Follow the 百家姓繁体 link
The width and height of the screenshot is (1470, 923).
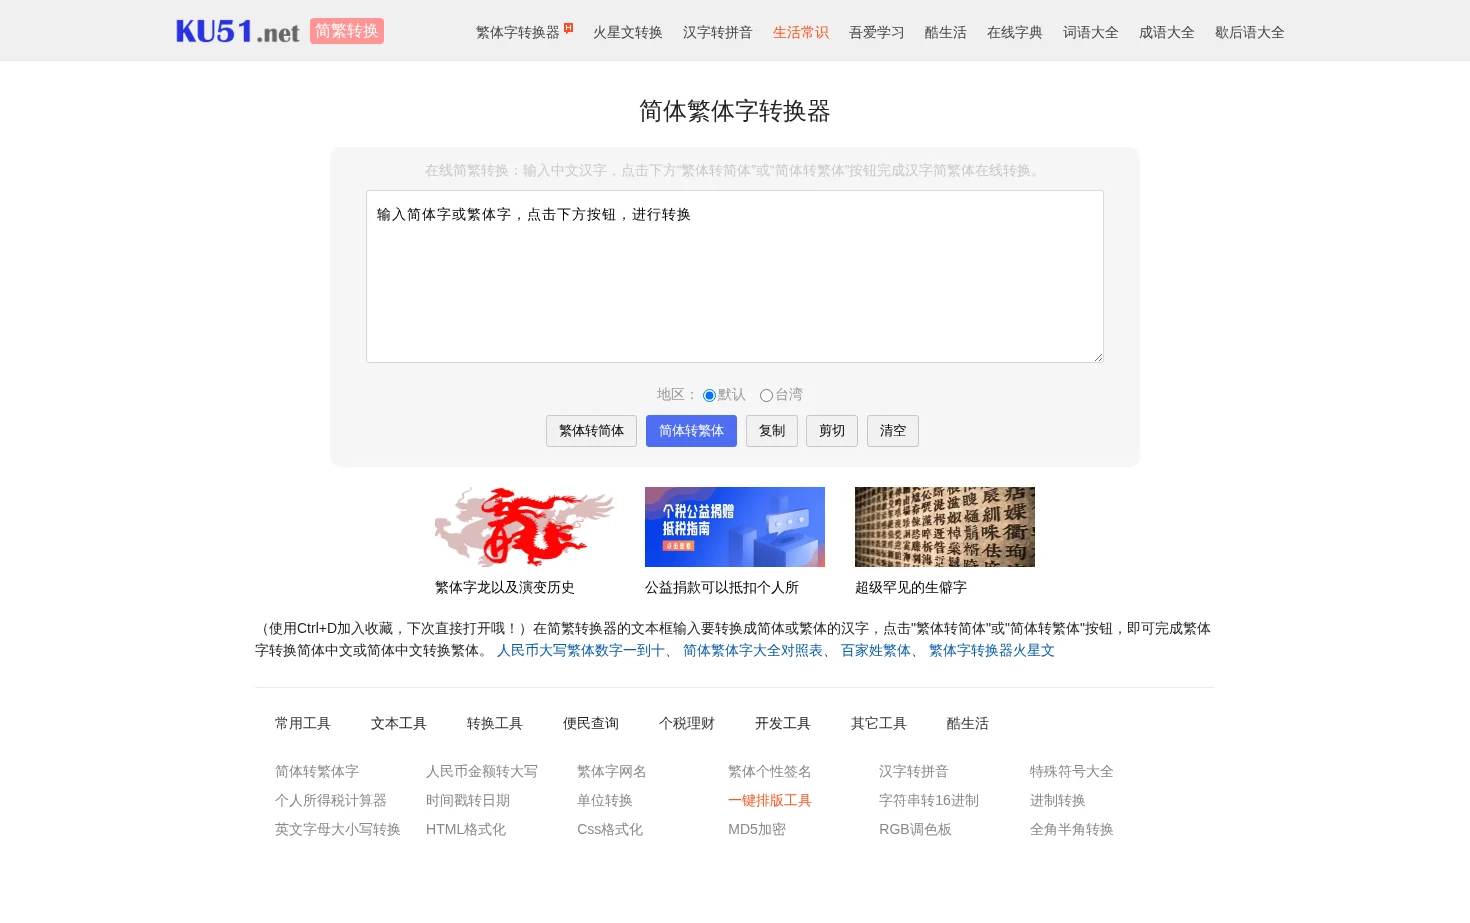pos(876,650)
